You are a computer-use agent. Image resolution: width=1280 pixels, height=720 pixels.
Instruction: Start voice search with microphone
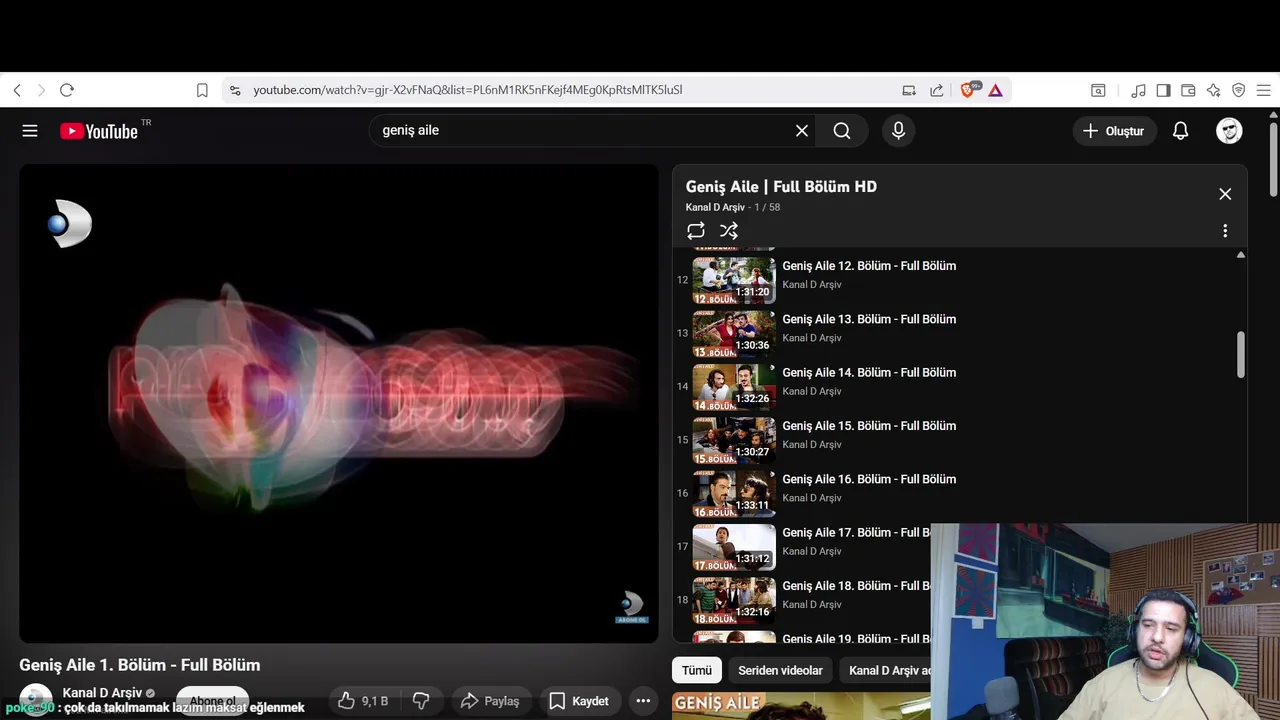(898, 131)
